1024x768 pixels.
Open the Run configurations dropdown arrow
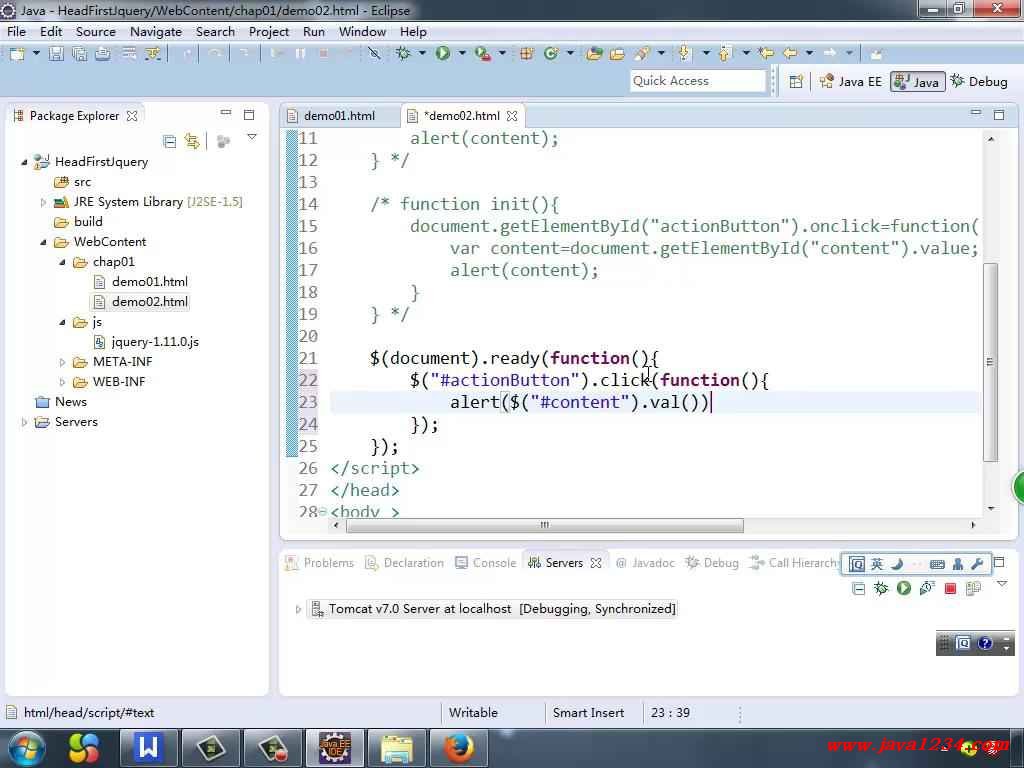462,54
